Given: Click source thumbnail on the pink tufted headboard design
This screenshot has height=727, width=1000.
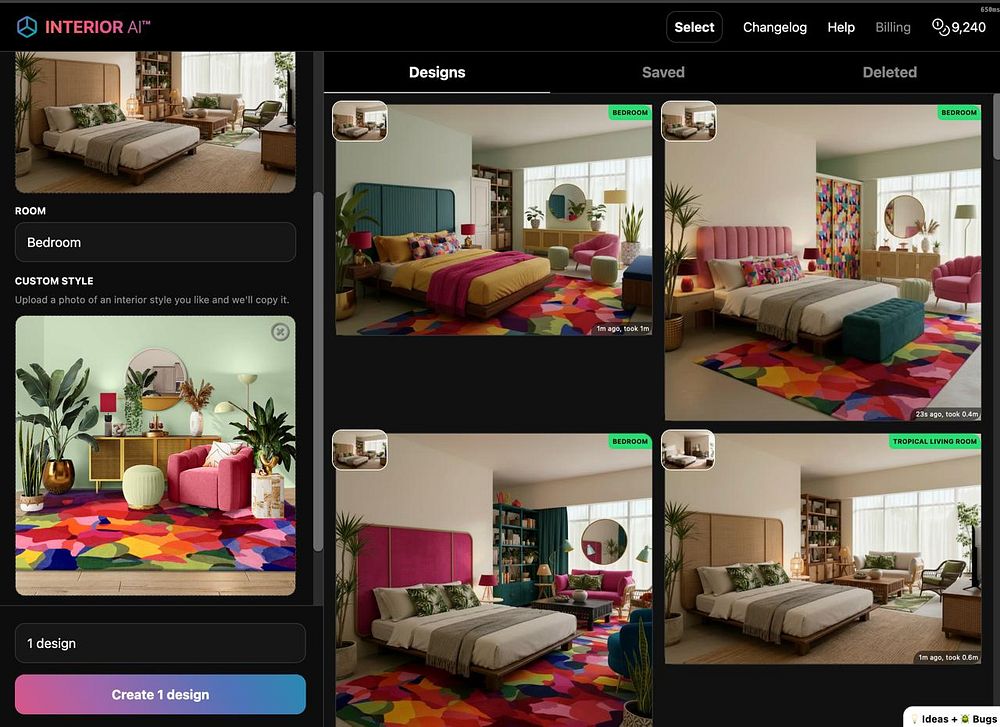Looking at the screenshot, I should 689,121.
